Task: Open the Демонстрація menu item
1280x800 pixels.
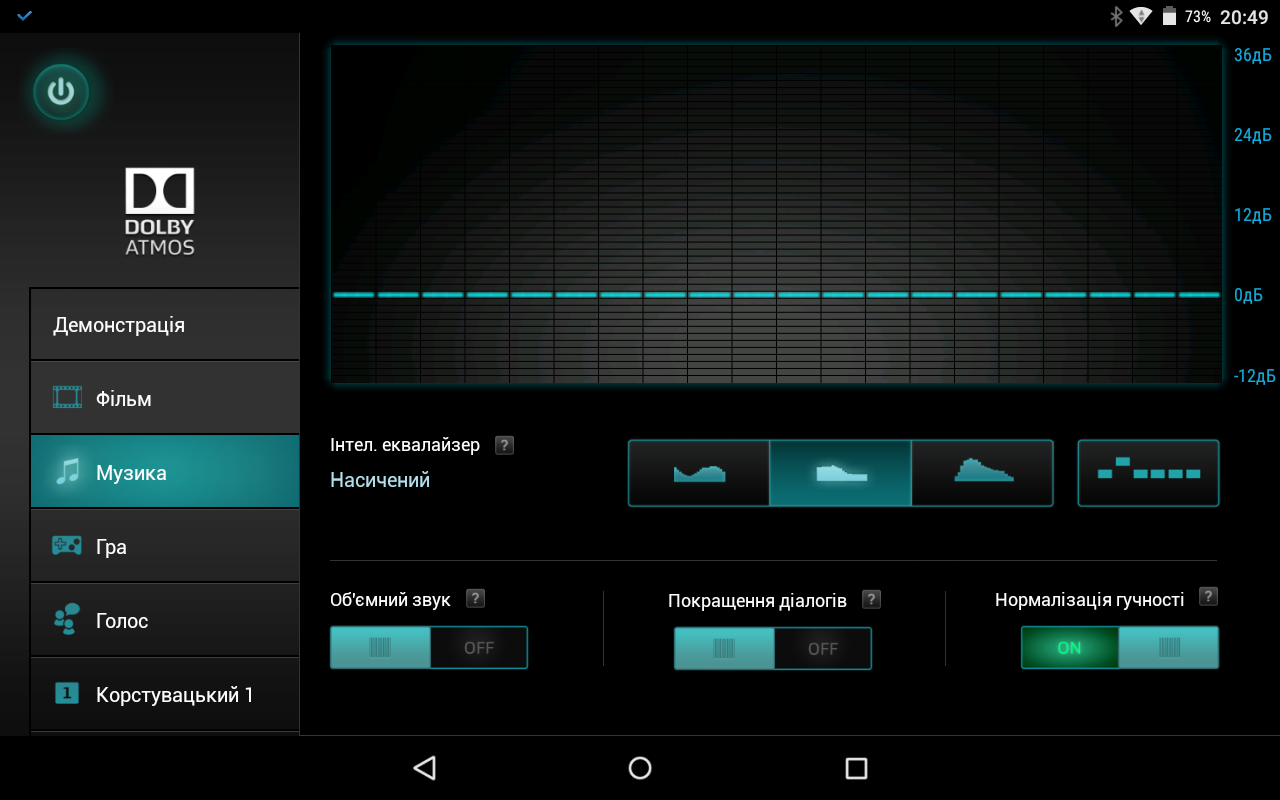Action: coord(165,325)
